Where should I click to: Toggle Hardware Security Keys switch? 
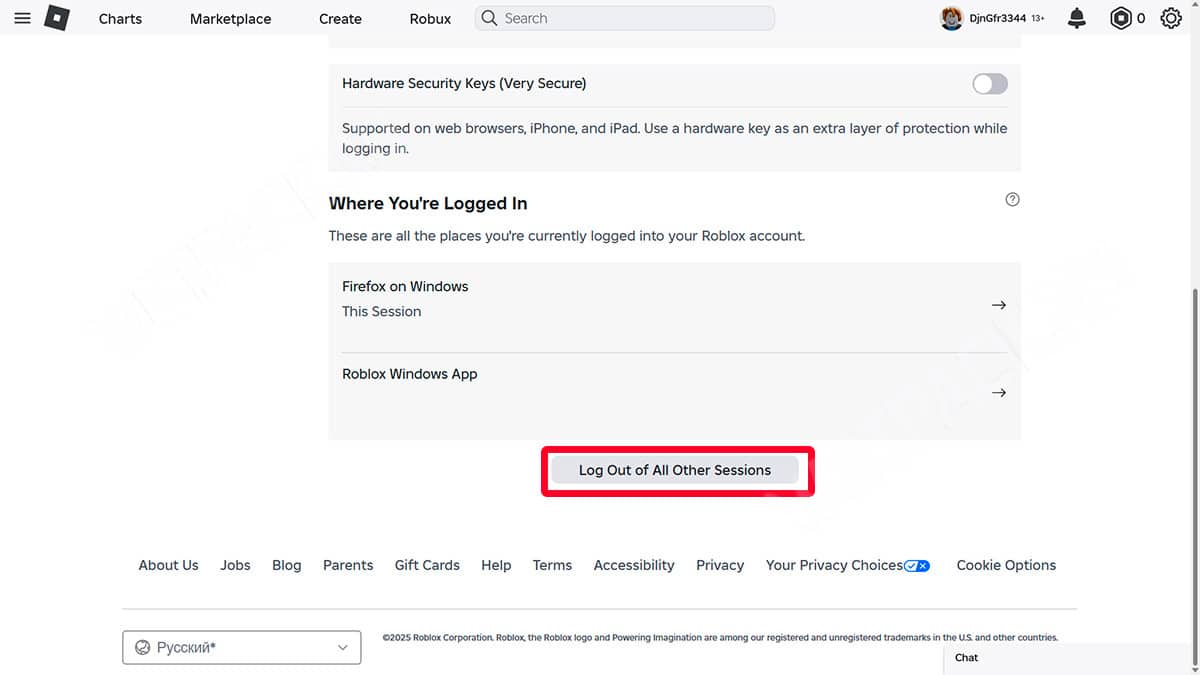tap(990, 84)
